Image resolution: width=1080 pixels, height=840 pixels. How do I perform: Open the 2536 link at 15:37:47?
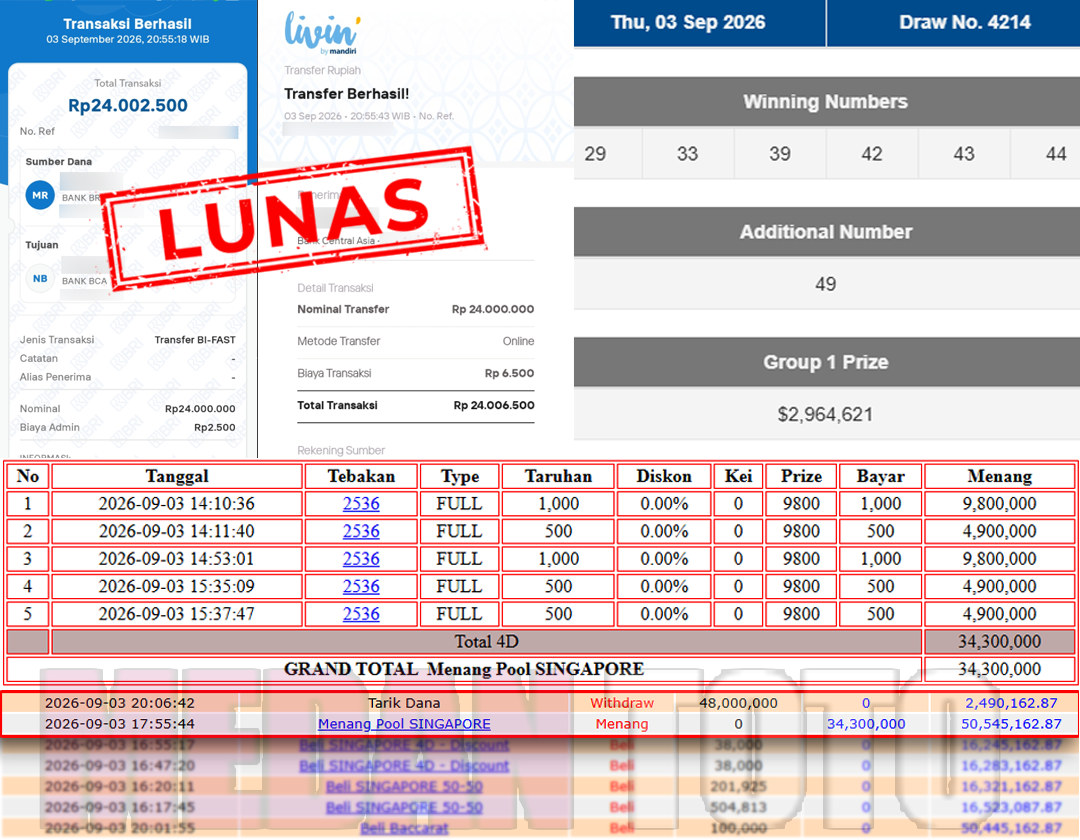361,613
